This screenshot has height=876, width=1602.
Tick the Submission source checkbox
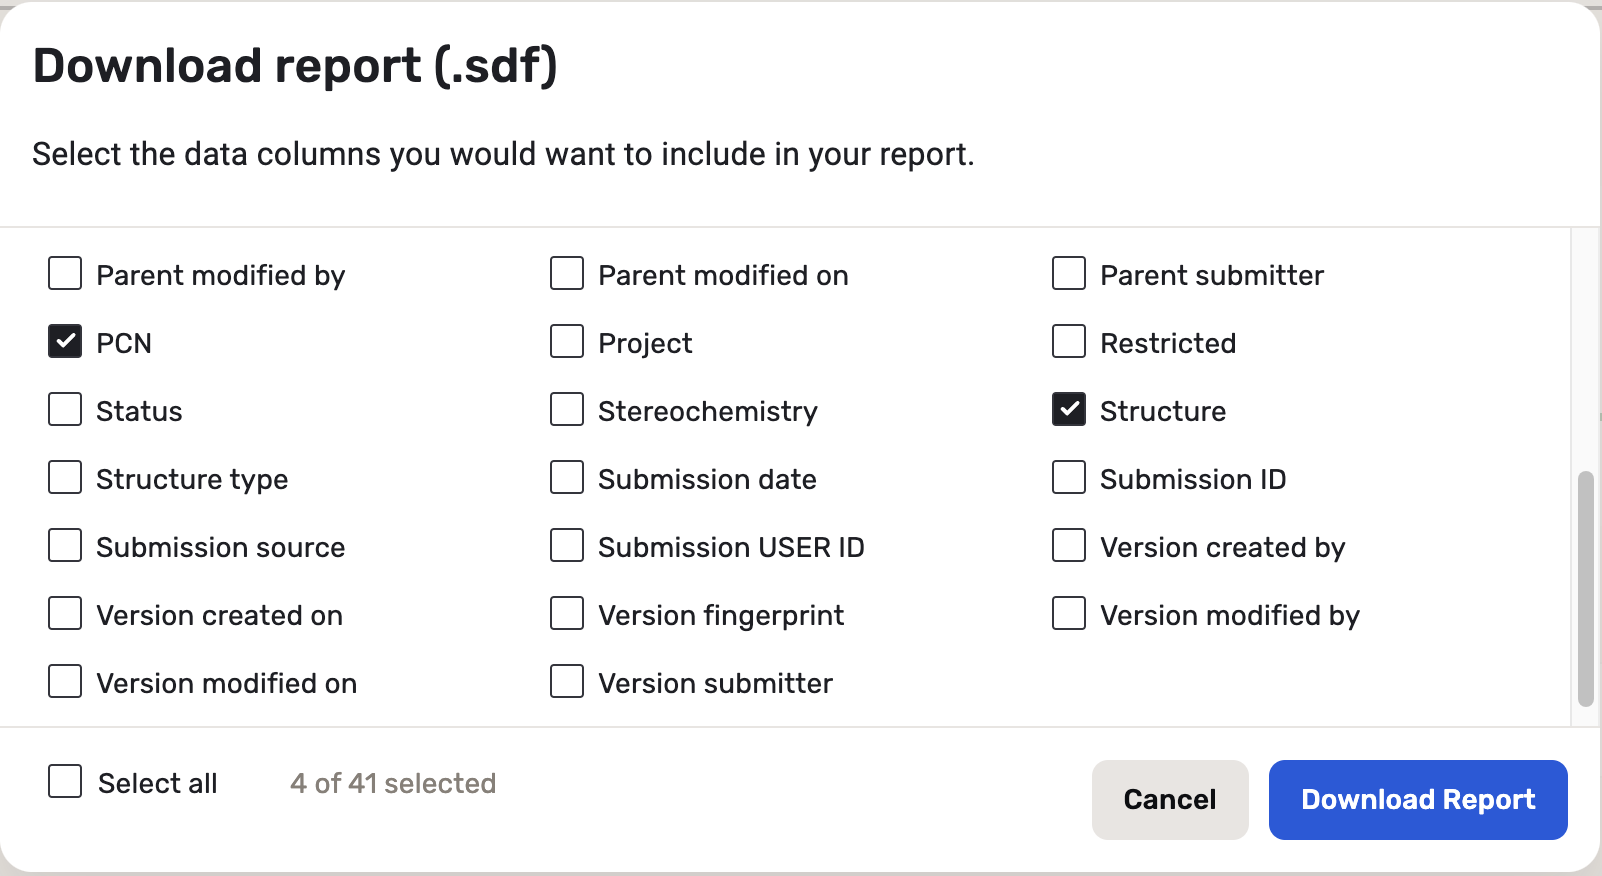[65, 546]
